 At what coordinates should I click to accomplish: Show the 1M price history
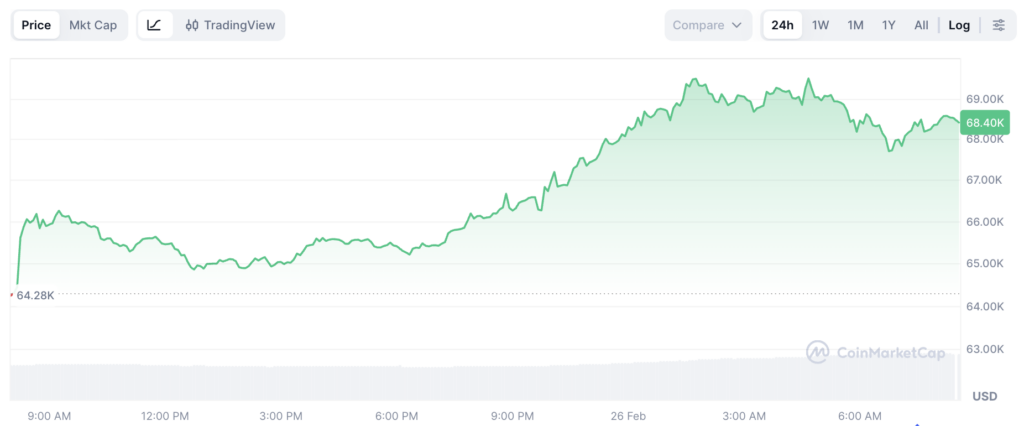coord(855,25)
